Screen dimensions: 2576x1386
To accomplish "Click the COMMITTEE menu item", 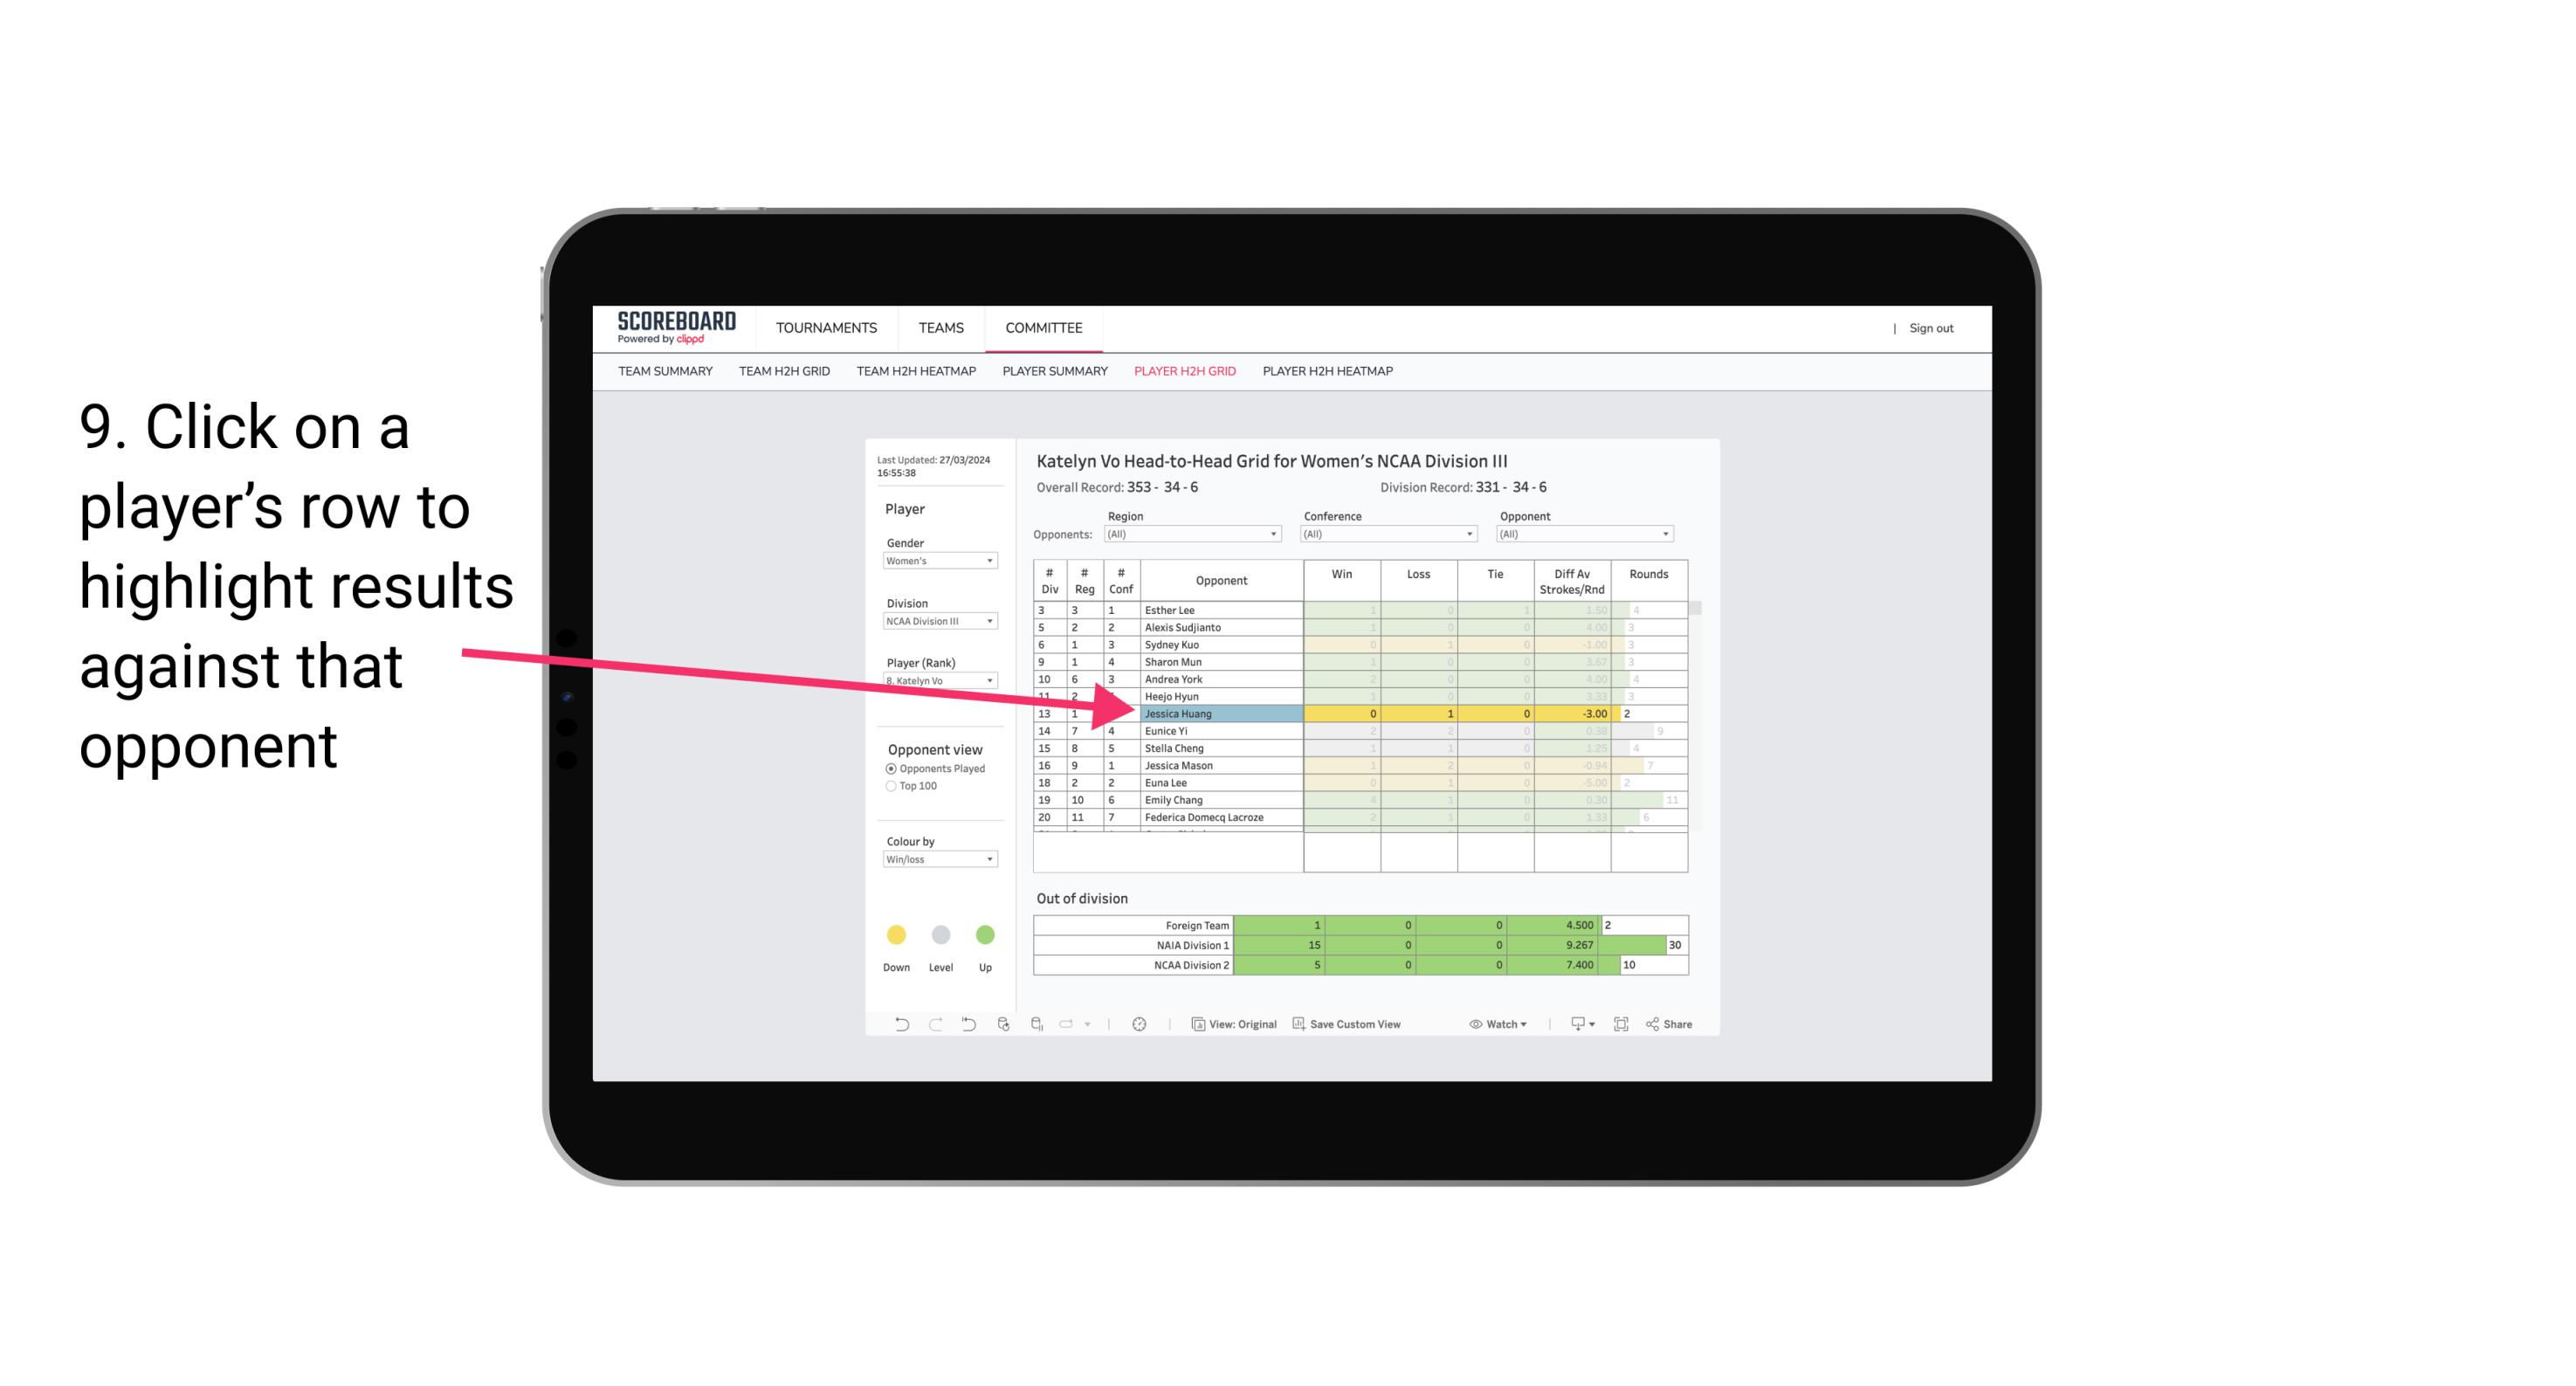I will point(1043,329).
